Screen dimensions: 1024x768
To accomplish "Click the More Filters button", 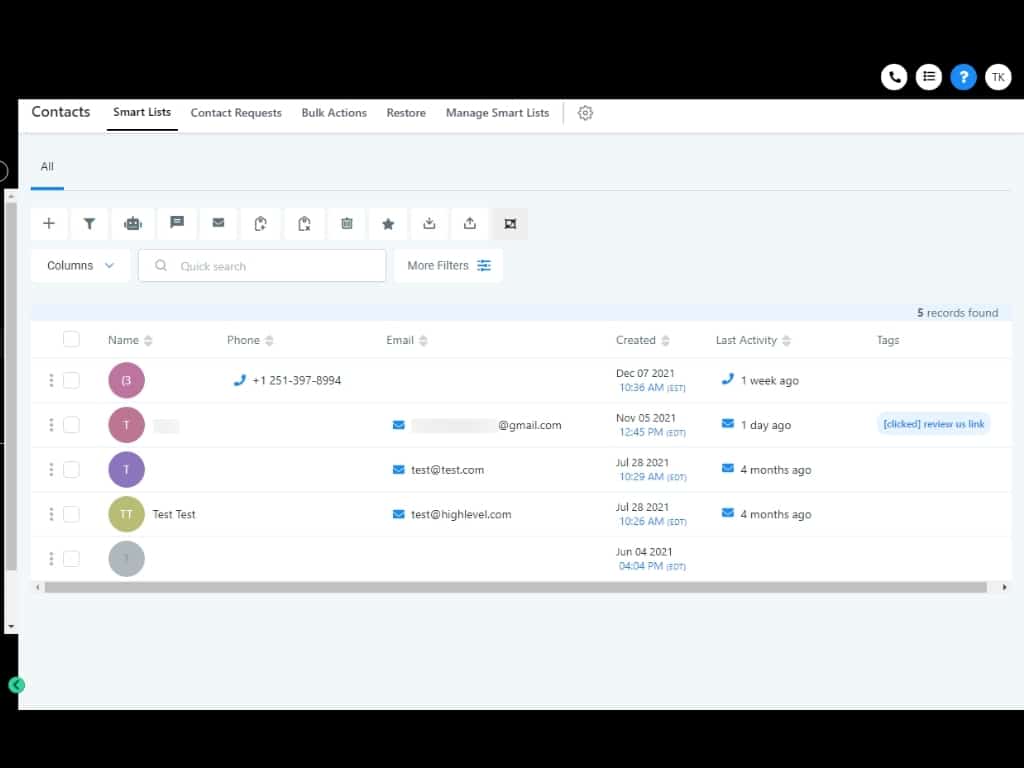I will point(449,266).
